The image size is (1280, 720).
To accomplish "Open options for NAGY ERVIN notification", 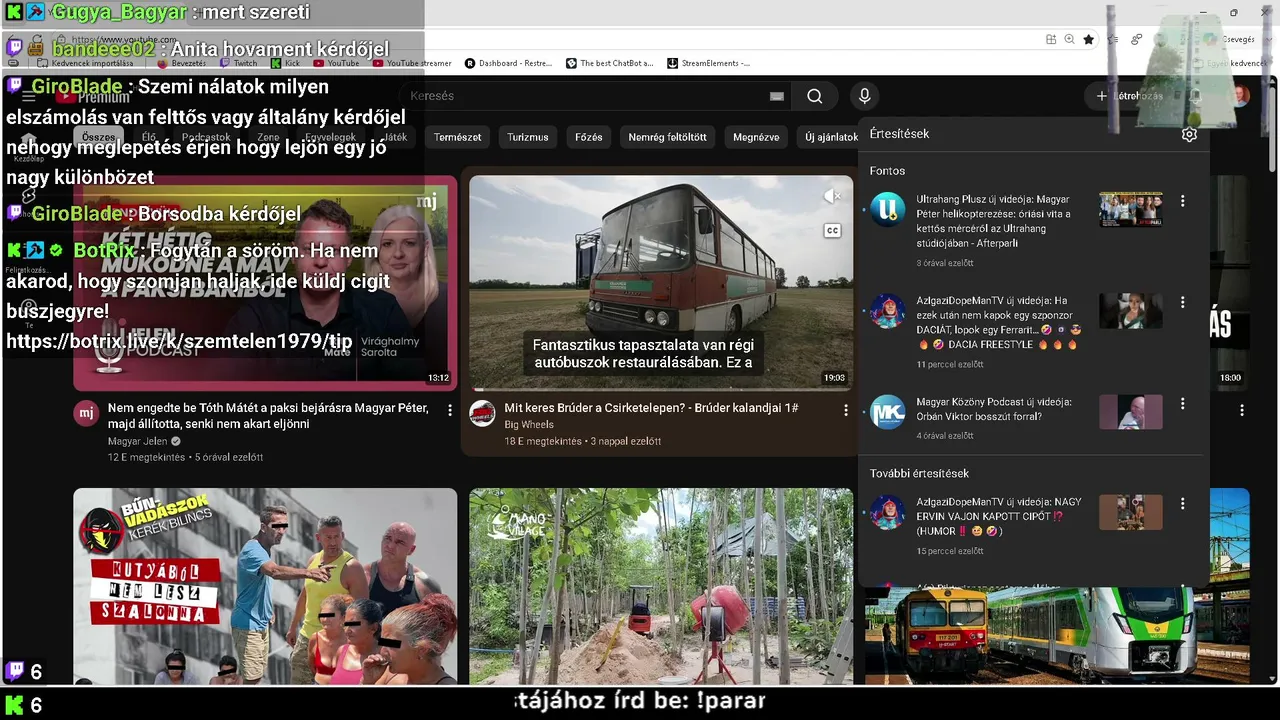I will click(x=1183, y=504).
